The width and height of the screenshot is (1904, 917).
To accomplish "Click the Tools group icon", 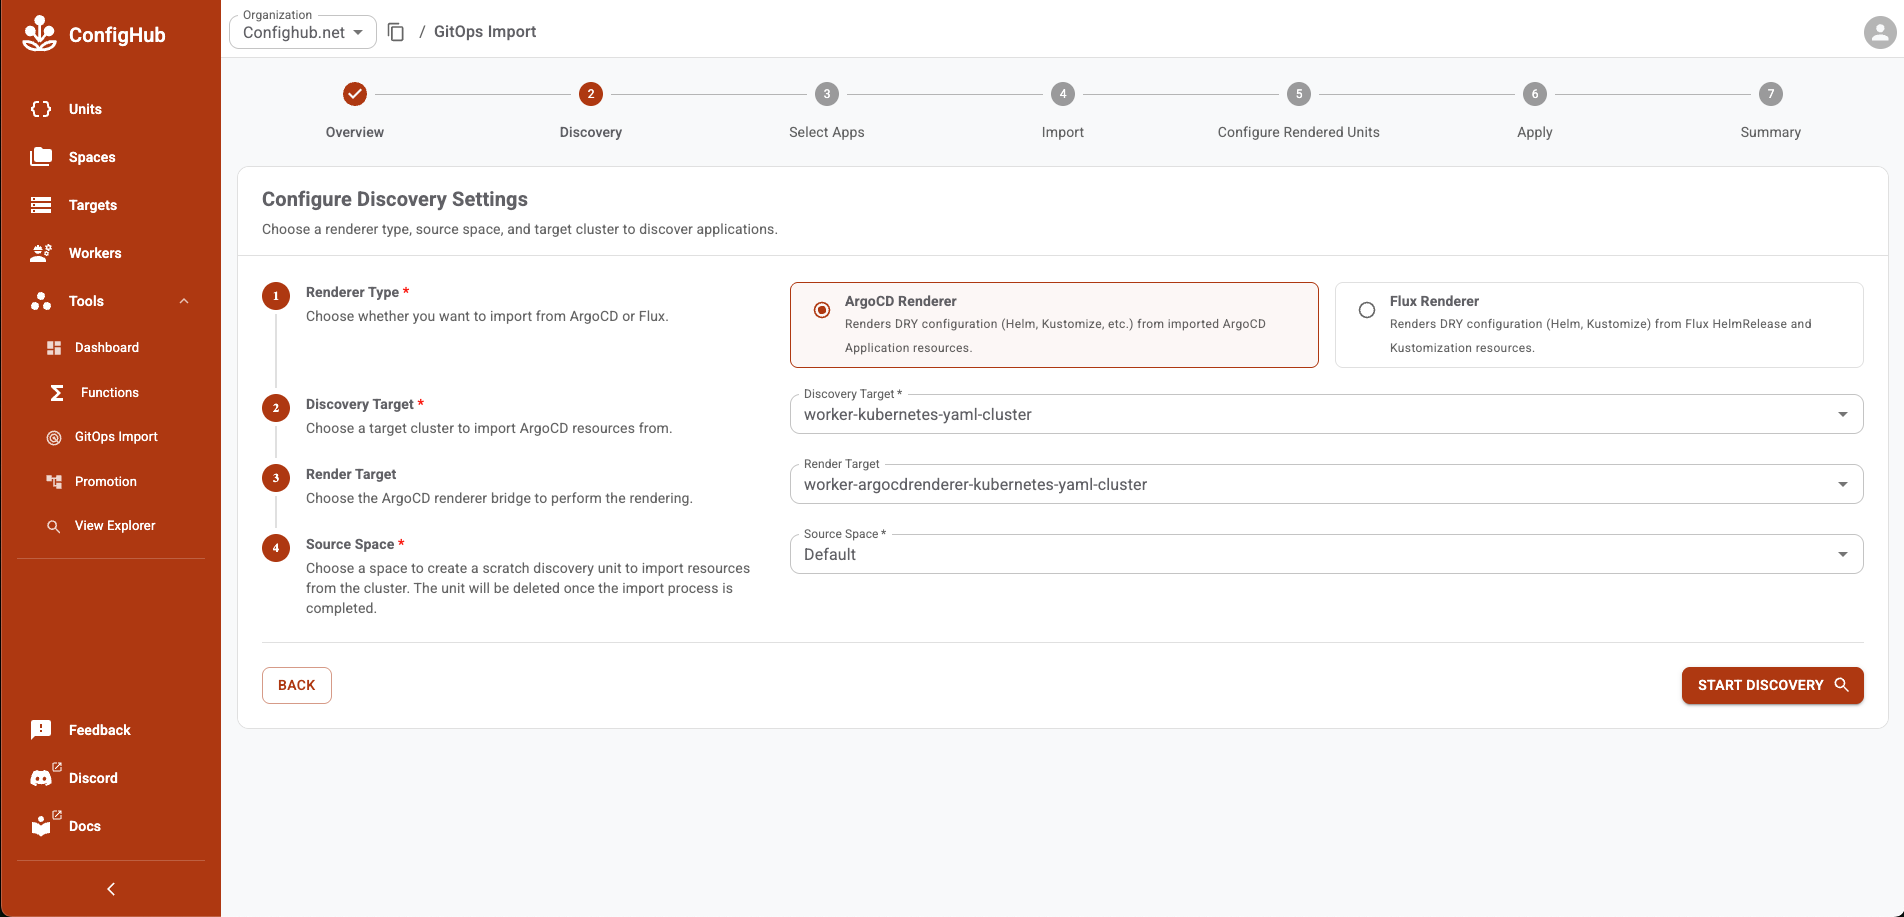I will tap(41, 301).
